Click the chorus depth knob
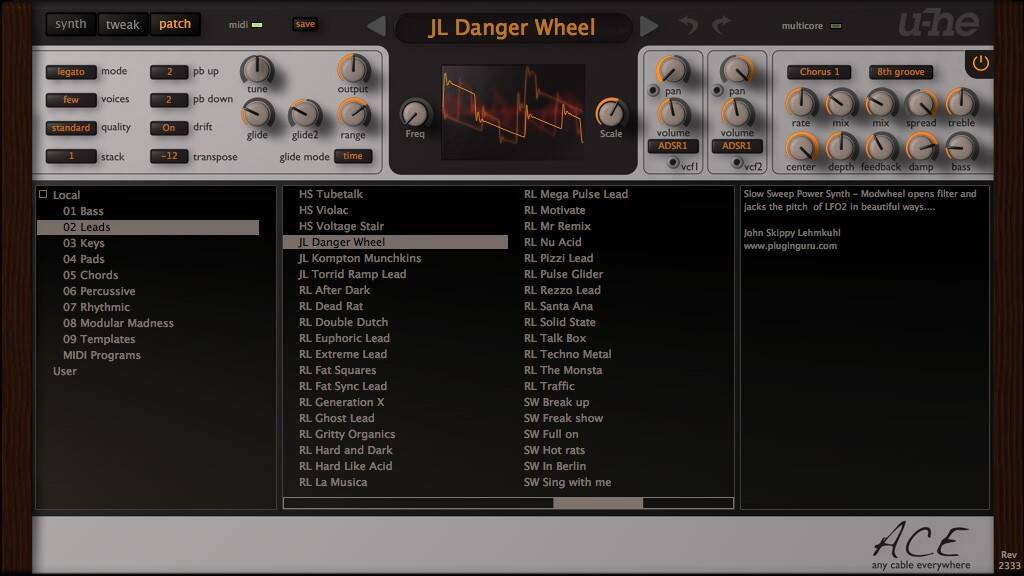Screen dimensions: 1024x576 pyautogui.click(x=840, y=147)
